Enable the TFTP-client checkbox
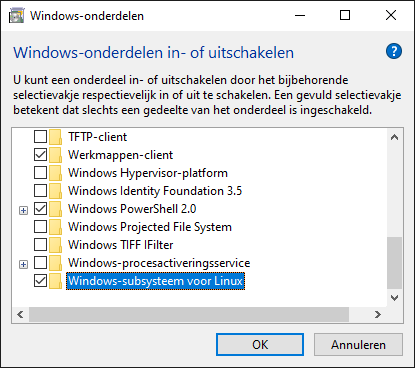Image resolution: width=415 pixels, height=368 pixels. (40, 137)
